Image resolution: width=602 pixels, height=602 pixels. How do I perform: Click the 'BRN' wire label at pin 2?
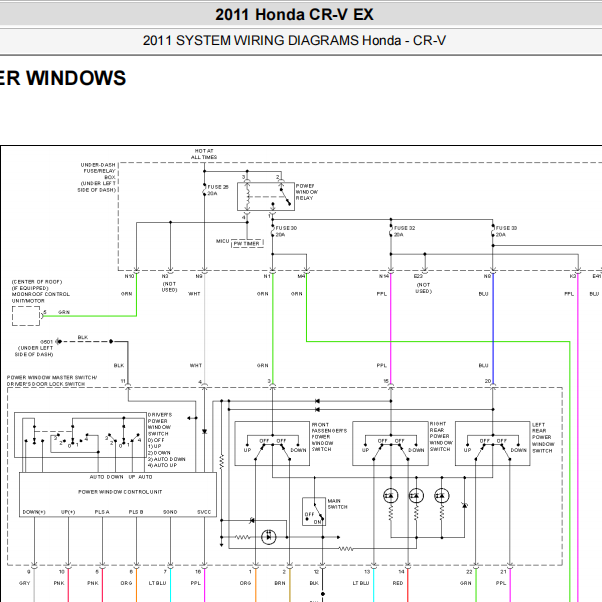(280, 583)
